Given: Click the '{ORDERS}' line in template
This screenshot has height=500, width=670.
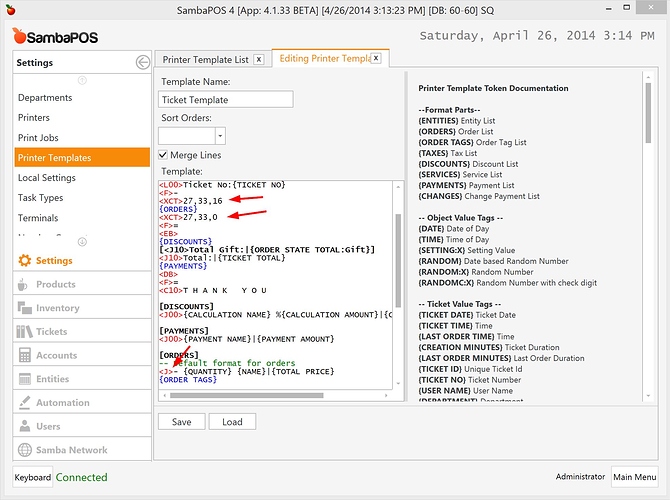Looking at the screenshot, I should point(178,209).
